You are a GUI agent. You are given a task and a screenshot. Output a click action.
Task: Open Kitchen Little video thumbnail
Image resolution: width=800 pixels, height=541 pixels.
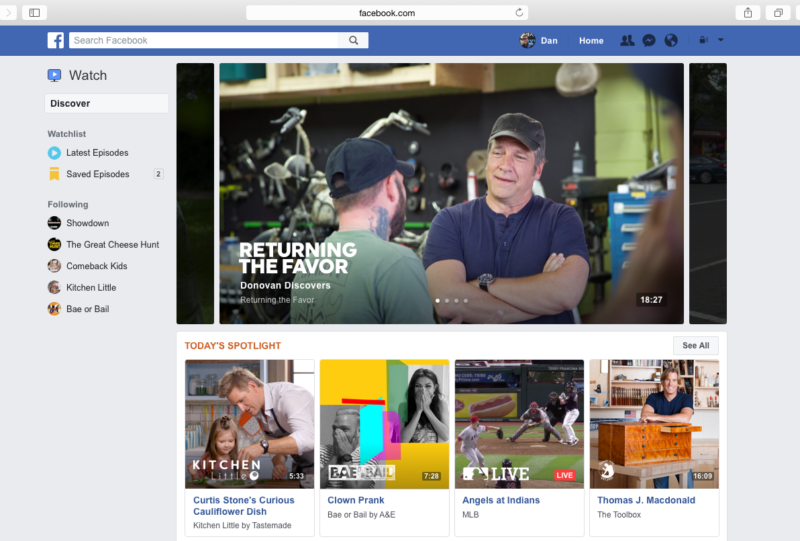[249, 424]
